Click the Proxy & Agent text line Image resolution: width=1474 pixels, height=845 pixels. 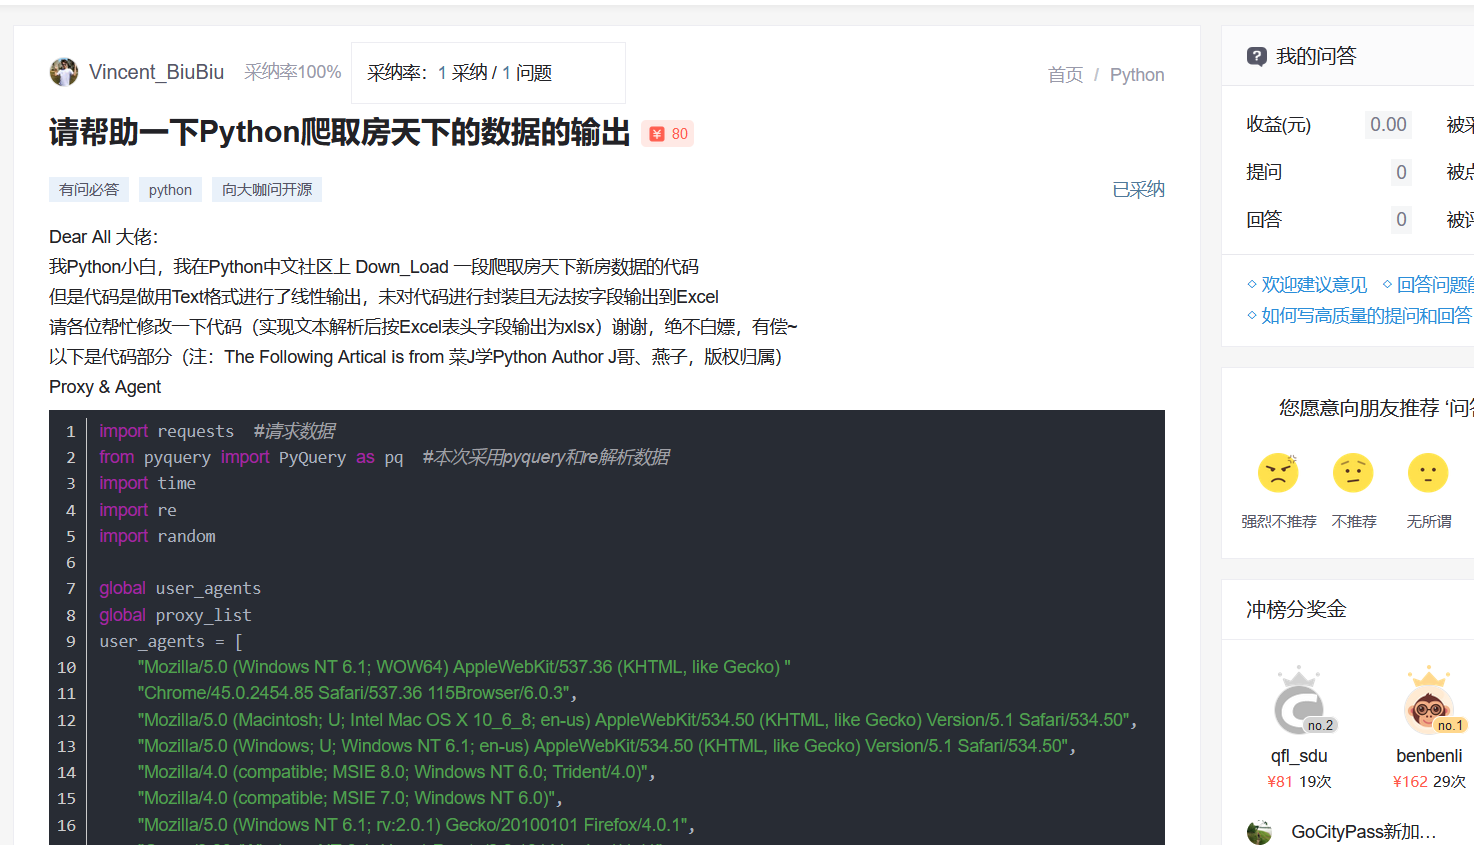tap(105, 387)
